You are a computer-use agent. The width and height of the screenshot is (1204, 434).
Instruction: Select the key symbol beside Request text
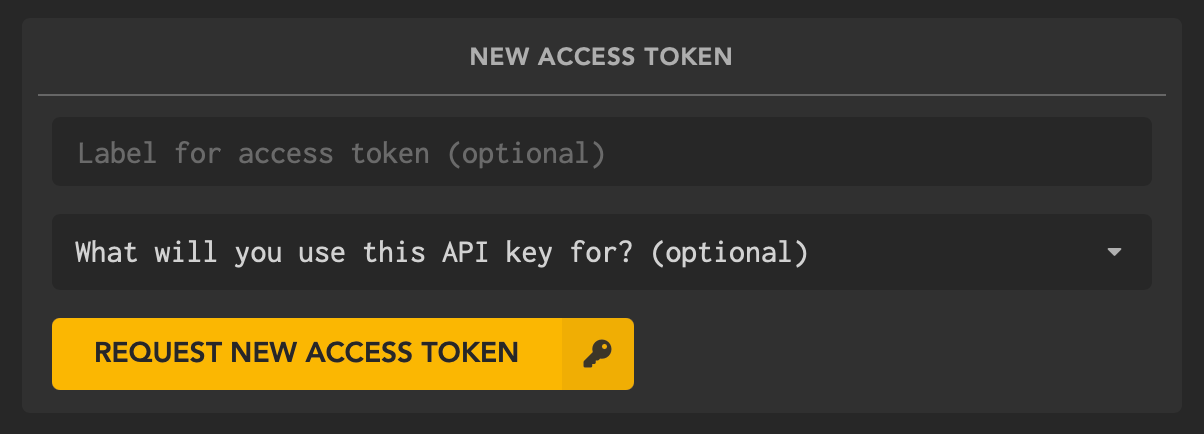(597, 353)
